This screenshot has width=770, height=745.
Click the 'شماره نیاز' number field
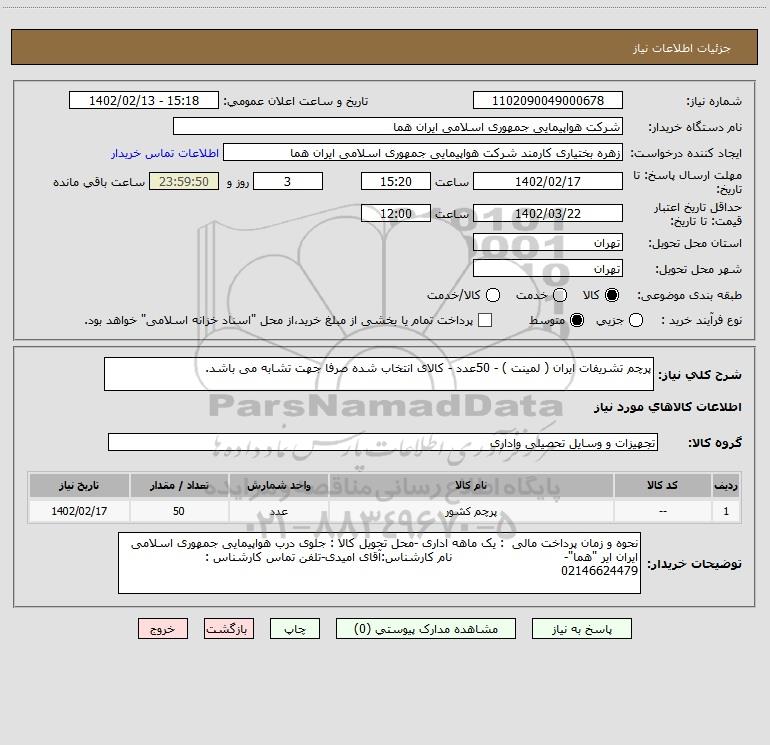tap(547, 101)
